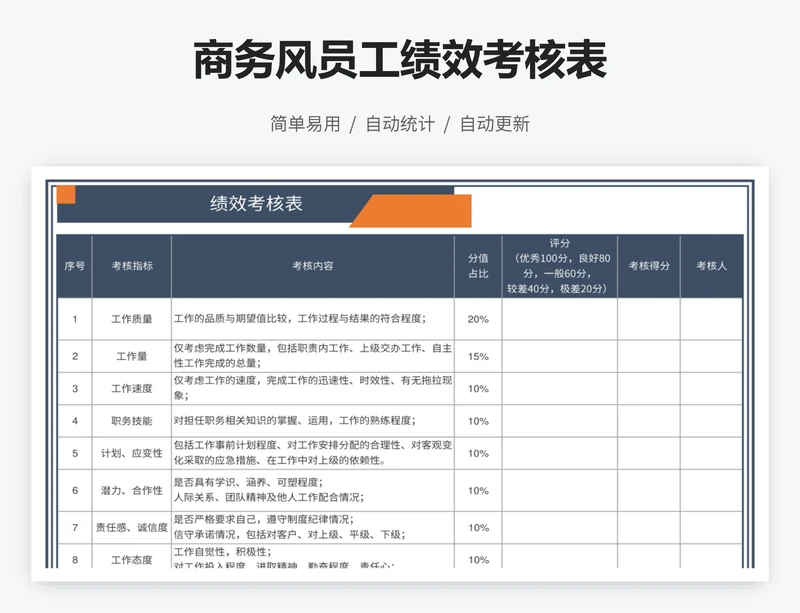Image resolution: width=800 pixels, height=613 pixels.
Task: Click the empty 评分 cell for 职务技能
Action: coord(560,421)
